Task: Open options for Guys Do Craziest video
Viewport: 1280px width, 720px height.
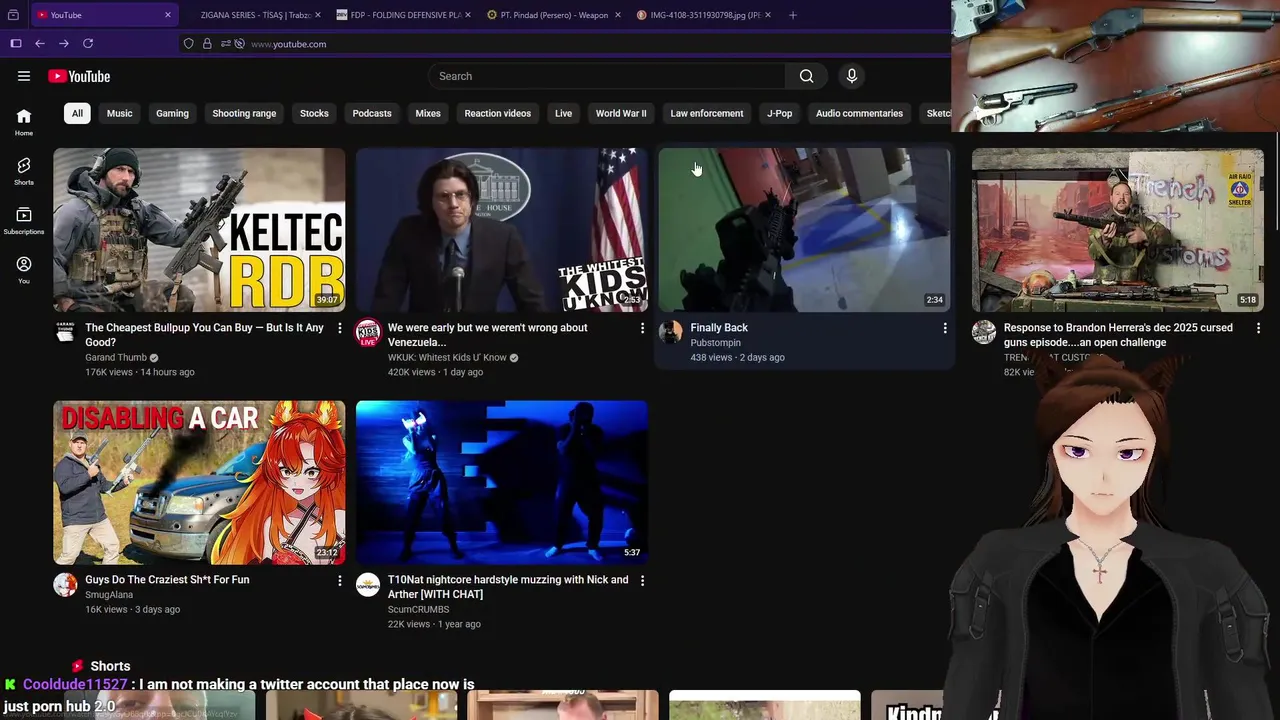Action: click(340, 580)
